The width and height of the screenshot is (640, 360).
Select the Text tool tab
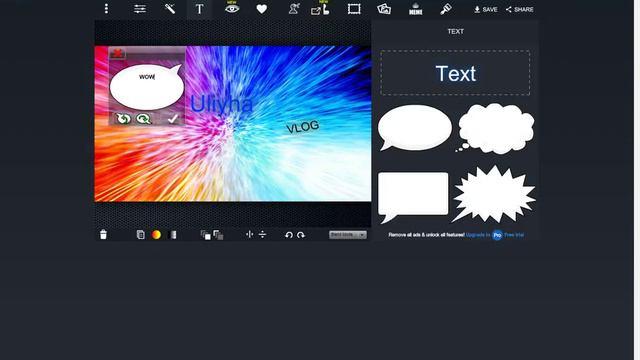pos(199,9)
